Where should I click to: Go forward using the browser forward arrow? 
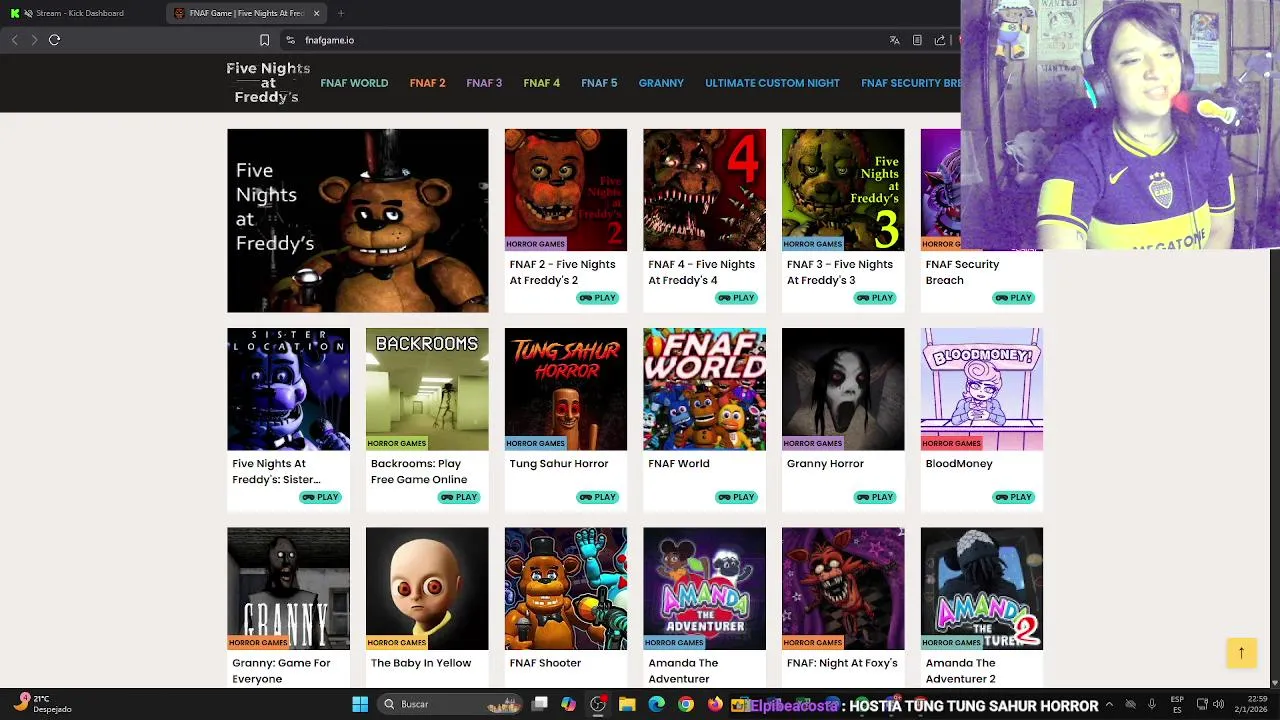coord(34,40)
